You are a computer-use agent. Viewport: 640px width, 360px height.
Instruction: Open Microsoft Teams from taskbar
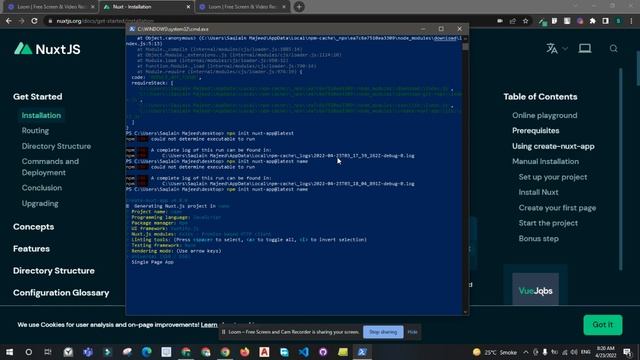tap(88, 352)
